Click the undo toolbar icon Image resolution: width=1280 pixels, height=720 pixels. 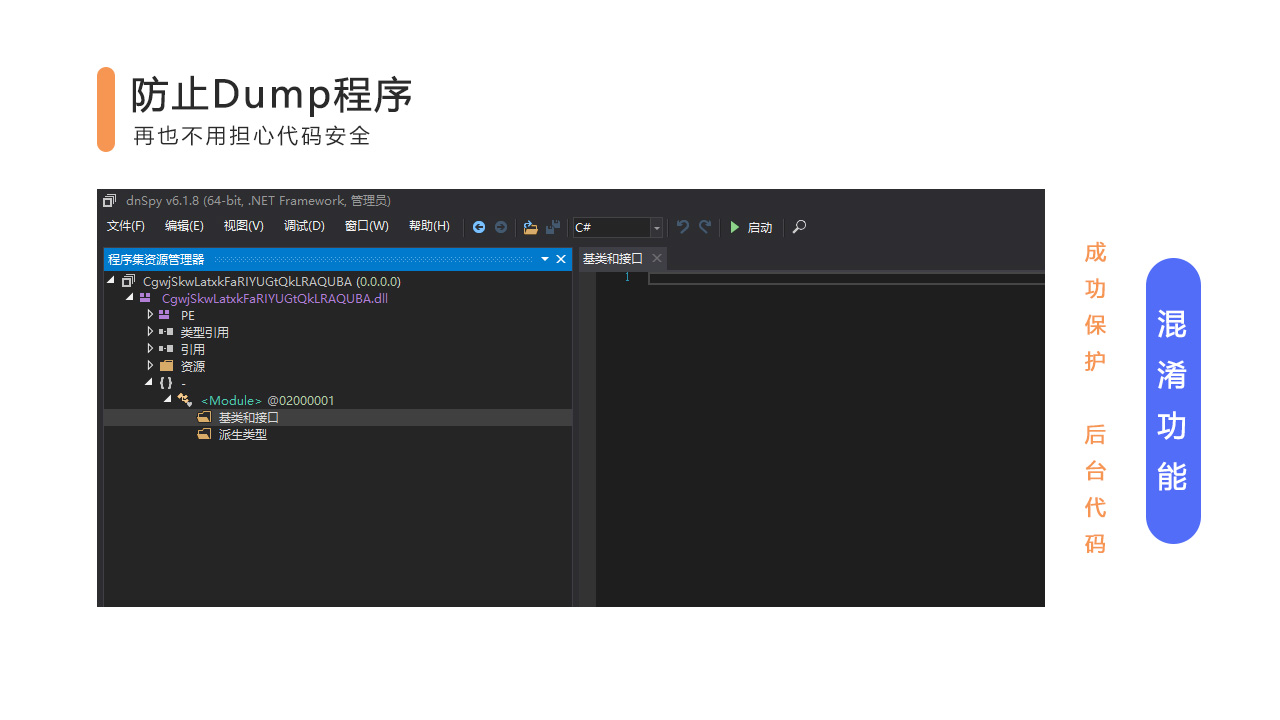click(x=683, y=227)
